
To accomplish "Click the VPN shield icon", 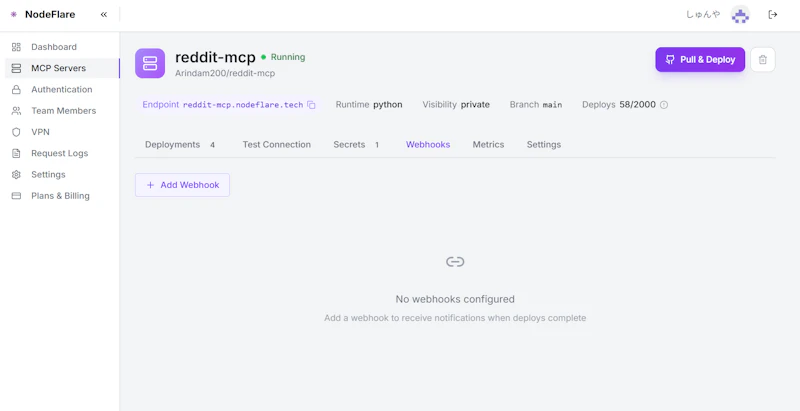I will [16, 132].
